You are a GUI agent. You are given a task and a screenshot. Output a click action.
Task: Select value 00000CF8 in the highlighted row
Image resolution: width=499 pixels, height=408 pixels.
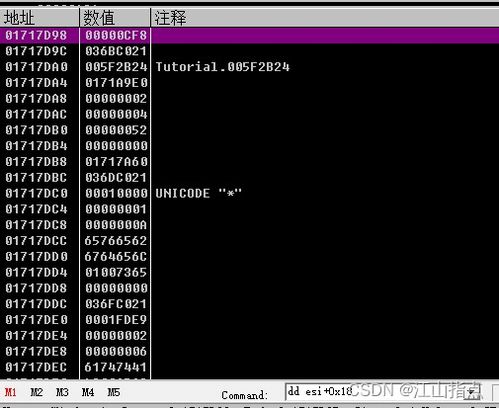click(116, 35)
